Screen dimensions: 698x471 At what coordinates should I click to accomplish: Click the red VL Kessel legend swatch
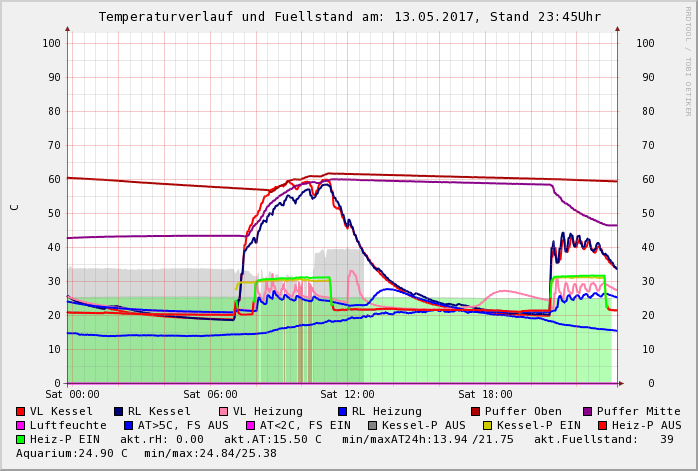21,411
